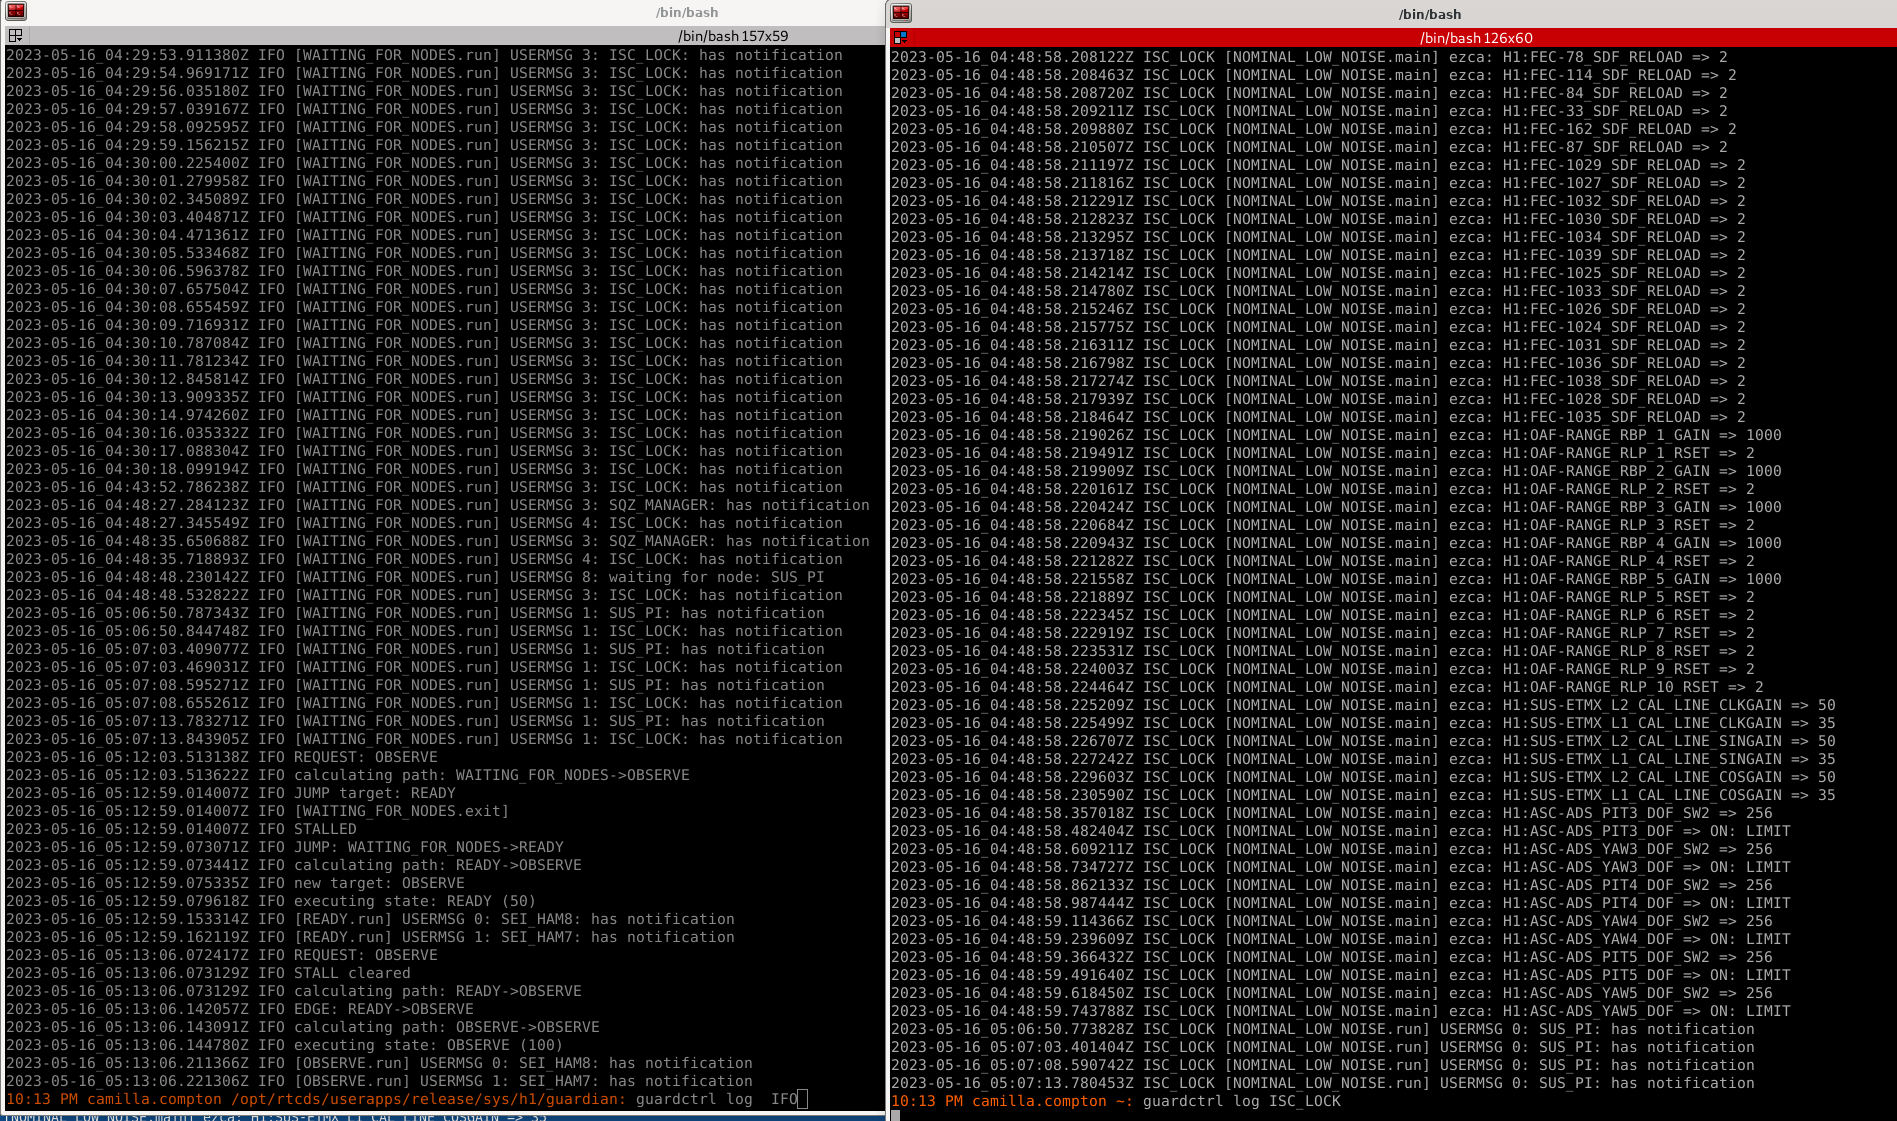The width and height of the screenshot is (1897, 1121).
Task: Click the right SUS_PI notification line at 05:06:50.773828Z
Action: [x=1323, y=1029]
